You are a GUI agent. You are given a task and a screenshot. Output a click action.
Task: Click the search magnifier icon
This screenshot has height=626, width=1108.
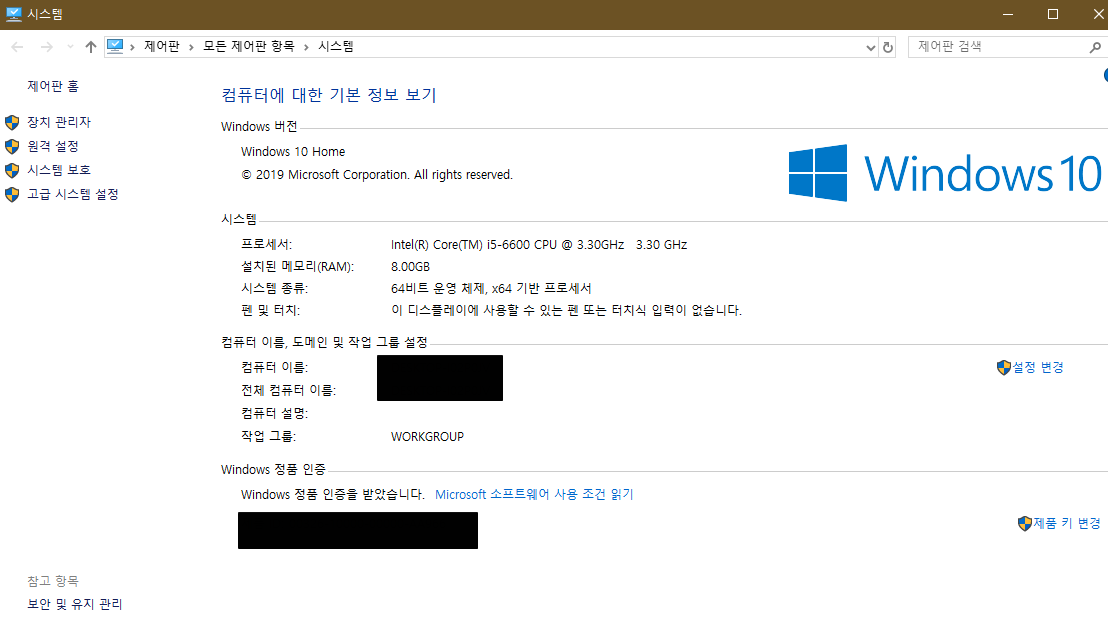(x=1095, y=47)
